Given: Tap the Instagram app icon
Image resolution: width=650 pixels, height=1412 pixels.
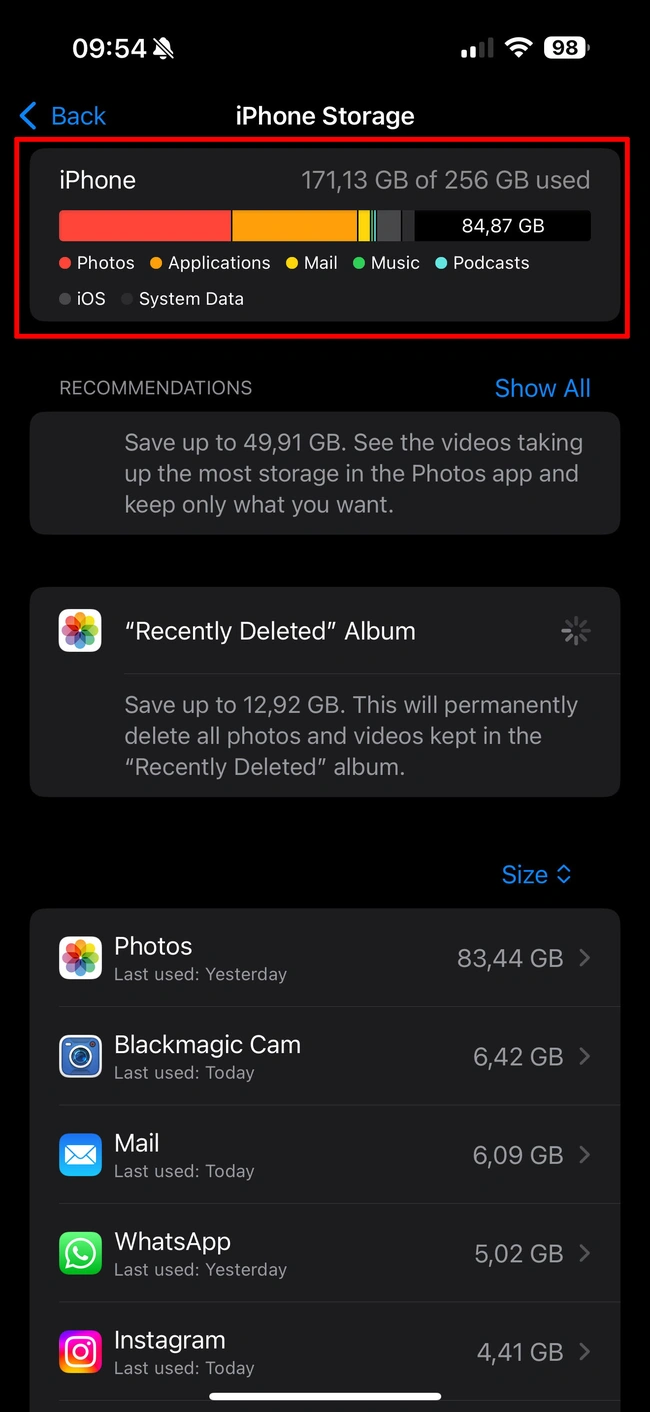Looking at the screenshot, I should 80,1352.
